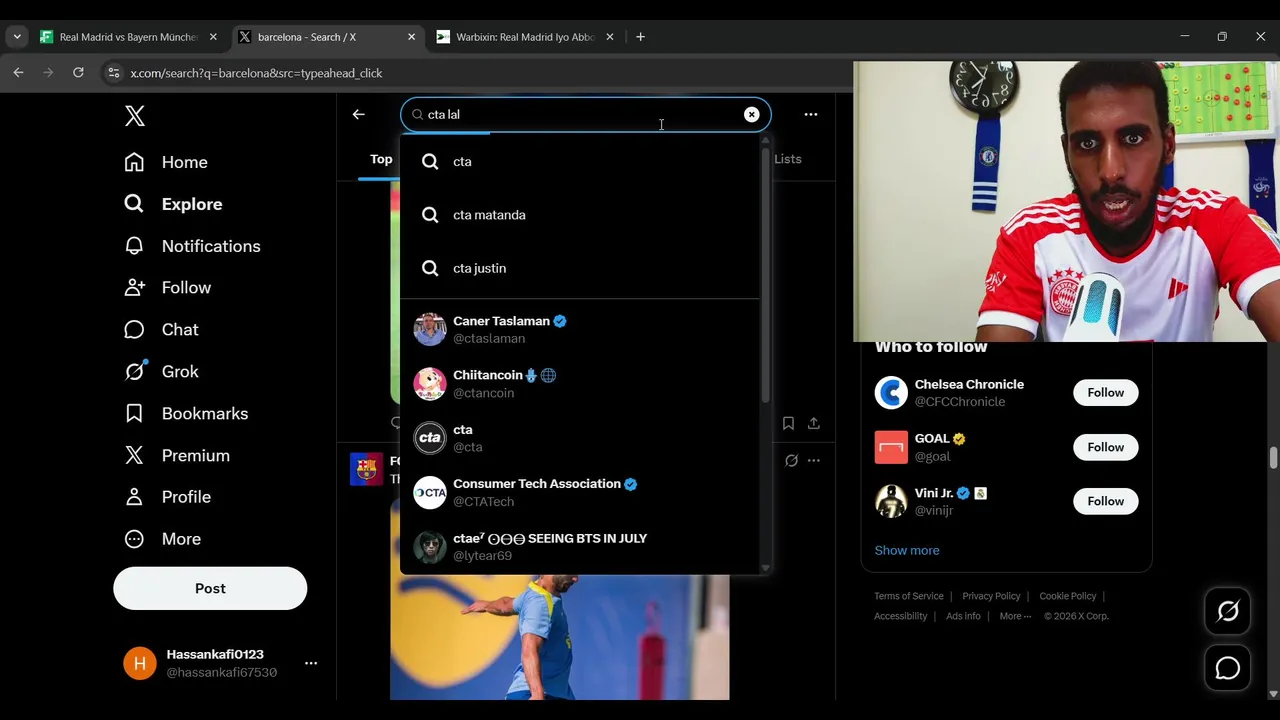Open the browser tab search dropdown
This screenshot has height=720, width=1280.
(17, 37)
